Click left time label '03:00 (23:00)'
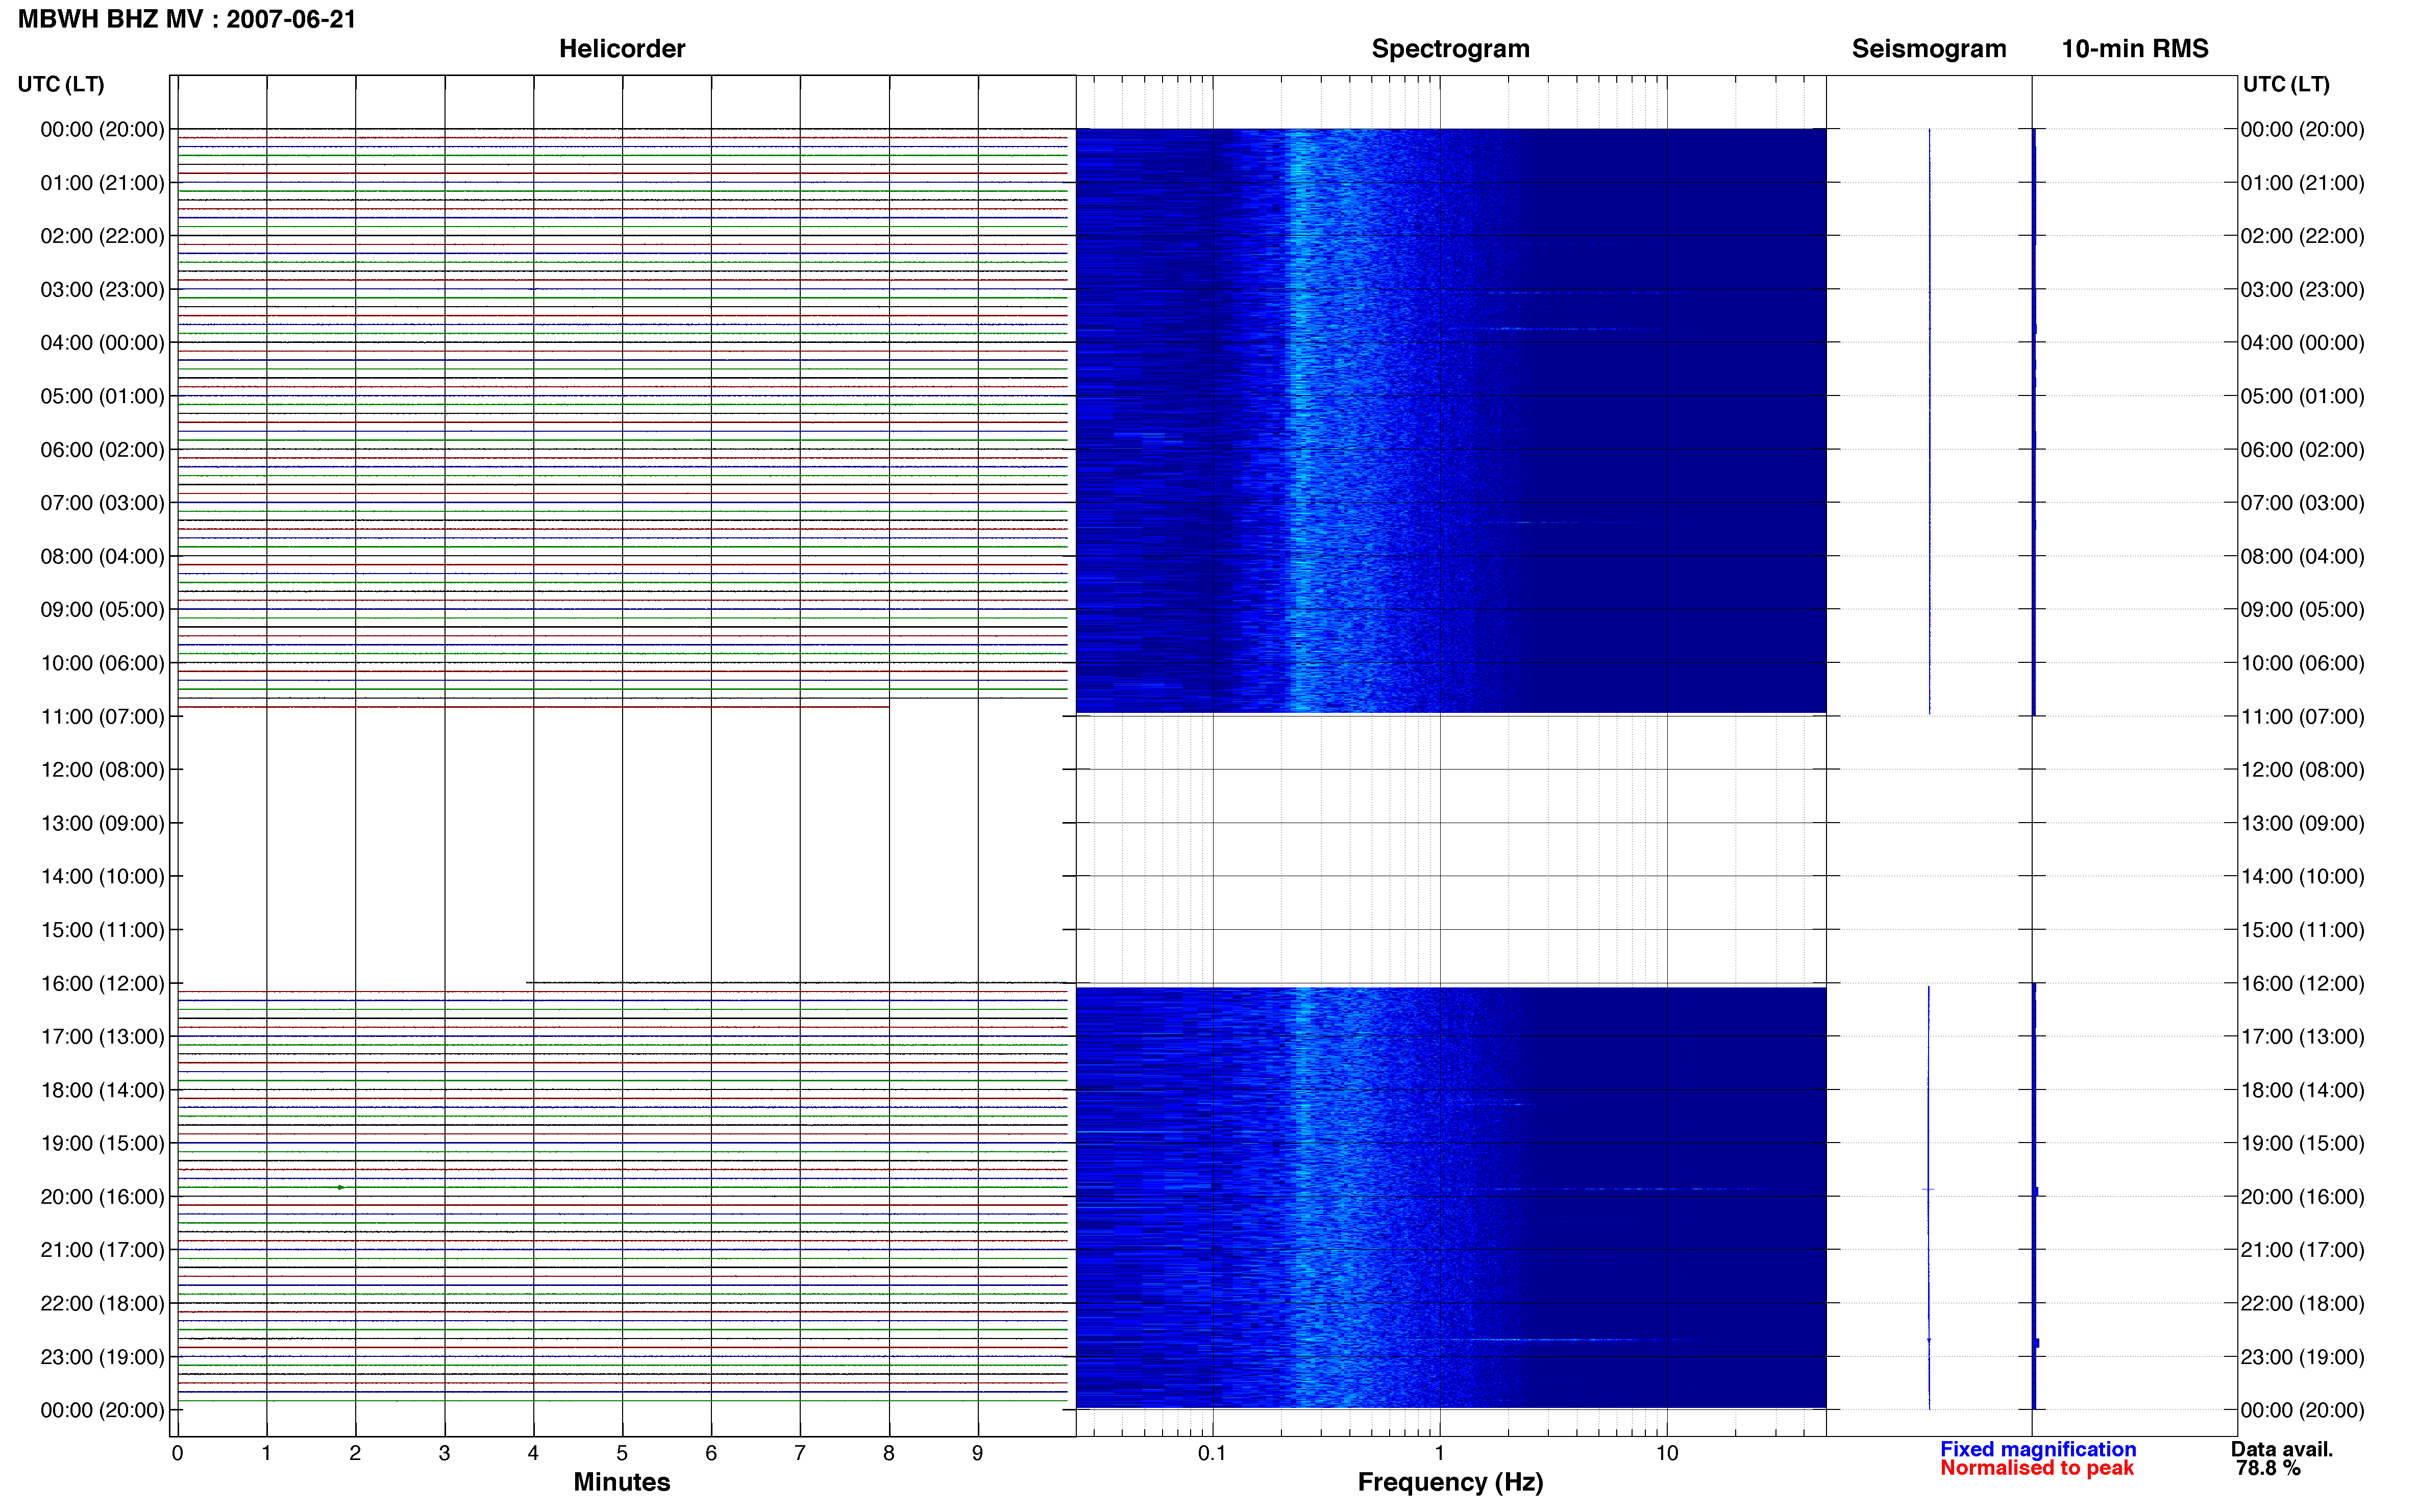 point(102,290)
